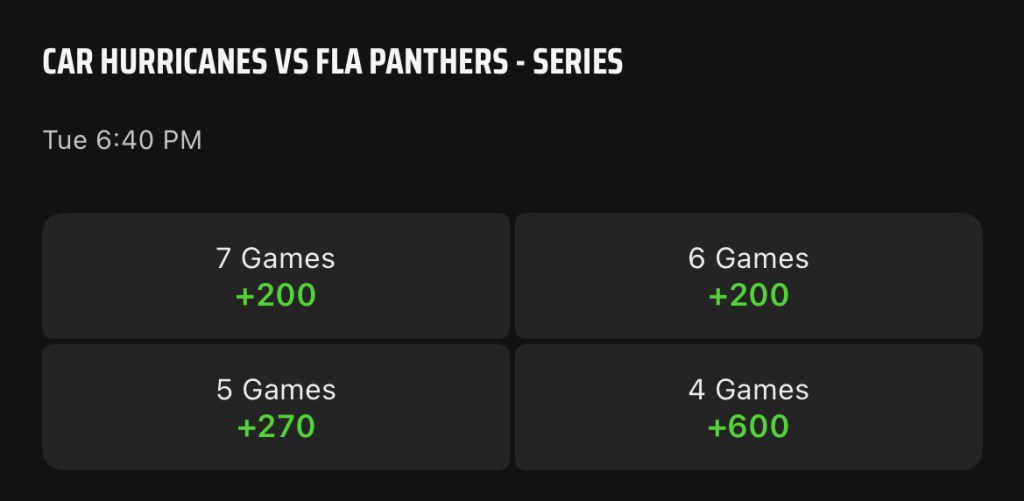Click the "Tue" day text
Viewport: 1024px width, 501px height.
click(65, 140)
